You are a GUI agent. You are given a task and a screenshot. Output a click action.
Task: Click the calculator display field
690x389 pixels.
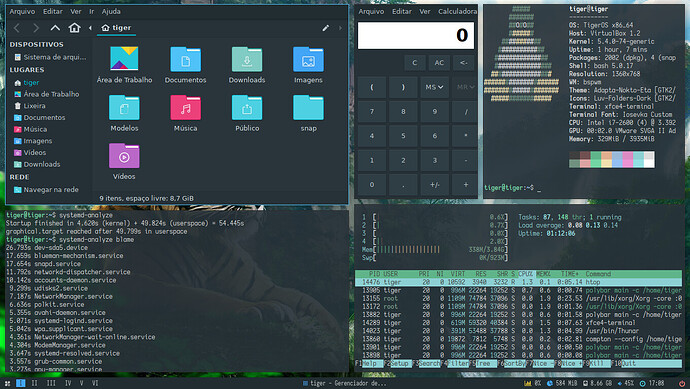(416, 35)
